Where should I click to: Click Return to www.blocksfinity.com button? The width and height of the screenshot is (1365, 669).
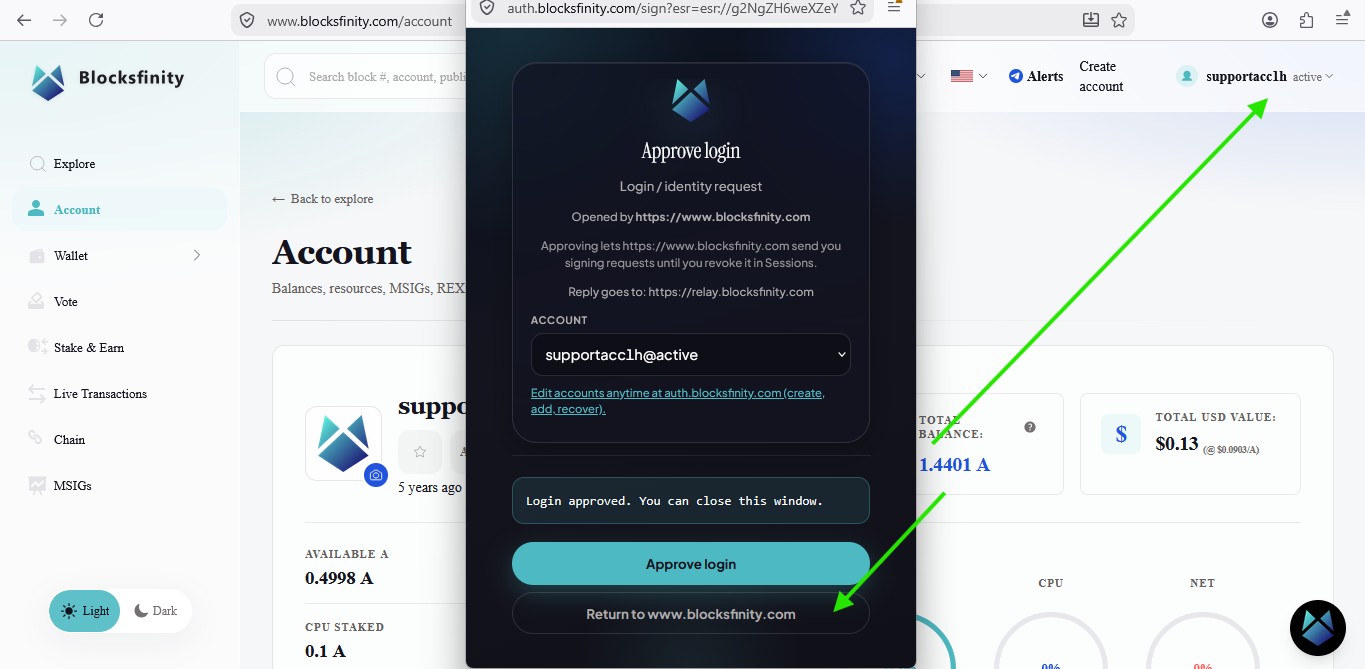[691, 614]
